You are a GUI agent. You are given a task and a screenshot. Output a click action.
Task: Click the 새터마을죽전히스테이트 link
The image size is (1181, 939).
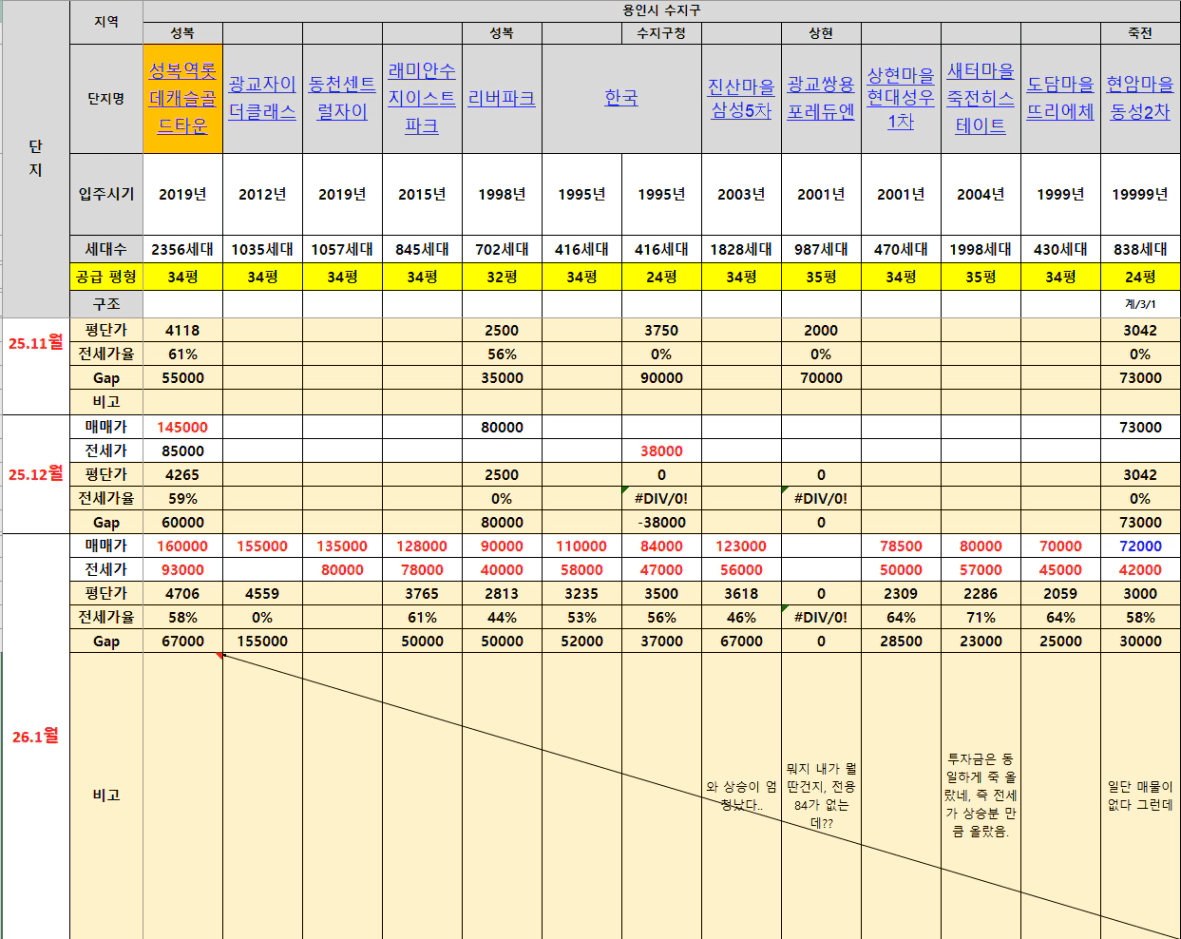pyautogui.click(x=980, y=98)
